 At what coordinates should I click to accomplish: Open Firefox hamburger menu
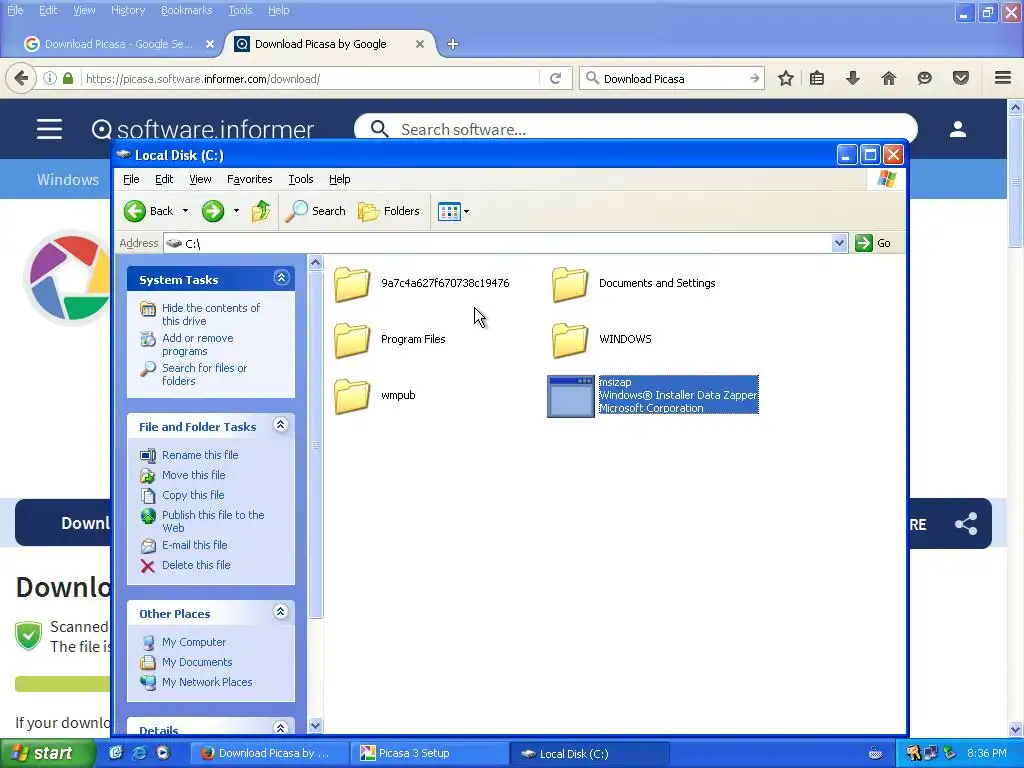point(1003,78)
